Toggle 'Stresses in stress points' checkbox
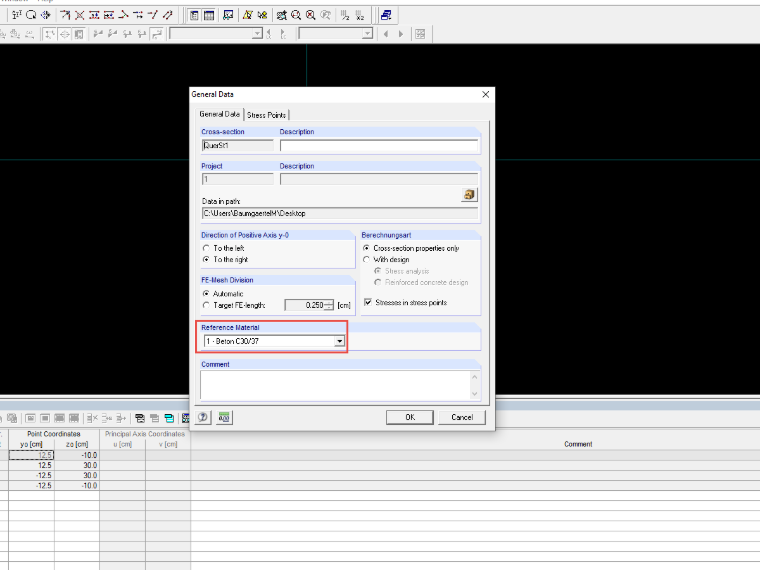 [x=368, y=302]
